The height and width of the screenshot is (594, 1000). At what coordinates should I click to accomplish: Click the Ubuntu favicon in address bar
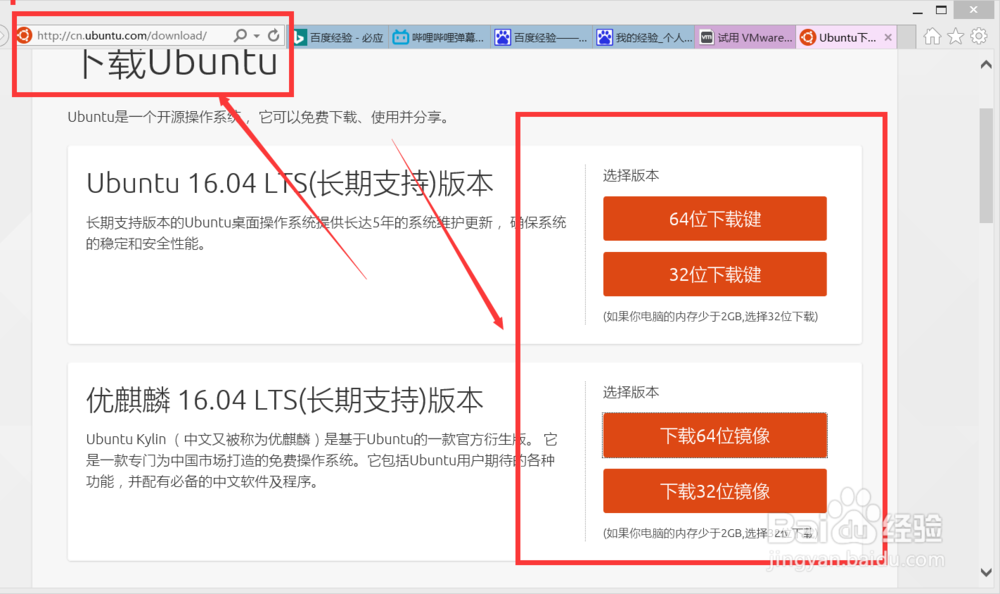(x=24, y=36)
